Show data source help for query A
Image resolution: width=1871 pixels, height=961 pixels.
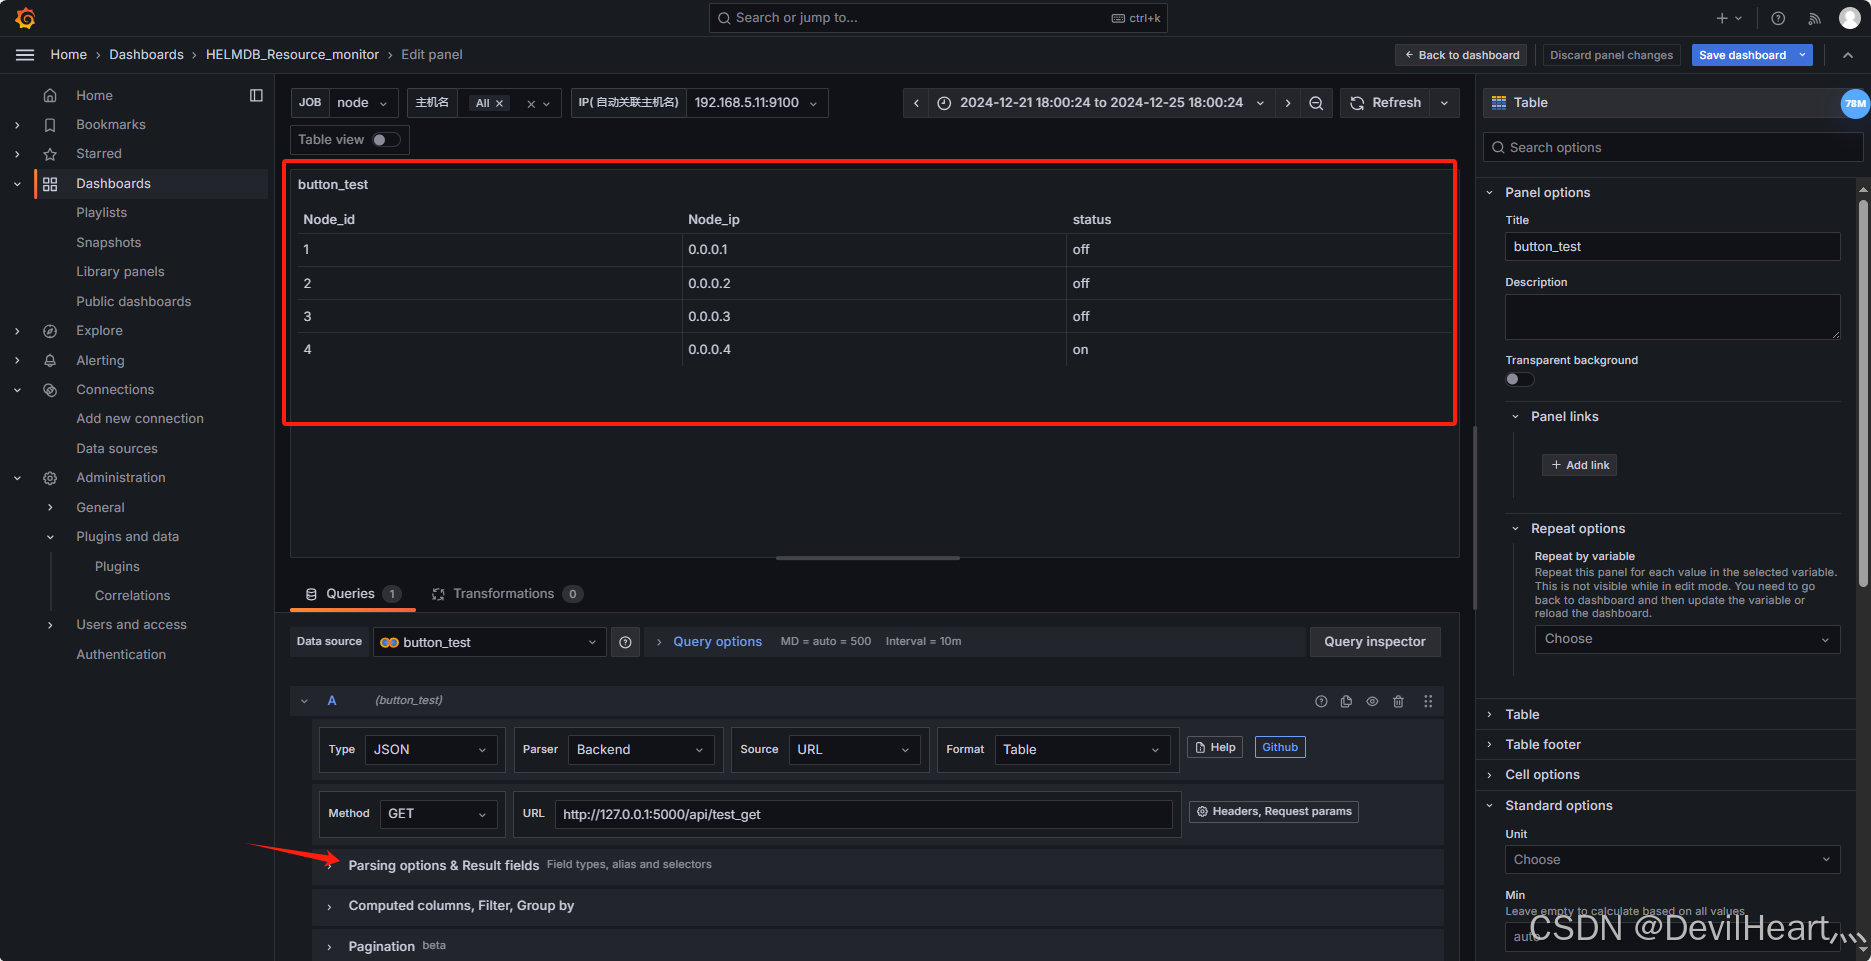[x=1321, y=701]
